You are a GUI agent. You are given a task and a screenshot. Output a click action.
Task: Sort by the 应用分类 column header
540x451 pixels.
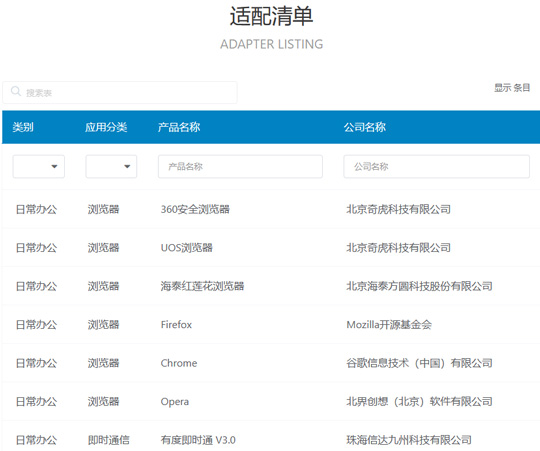(106, 127)
